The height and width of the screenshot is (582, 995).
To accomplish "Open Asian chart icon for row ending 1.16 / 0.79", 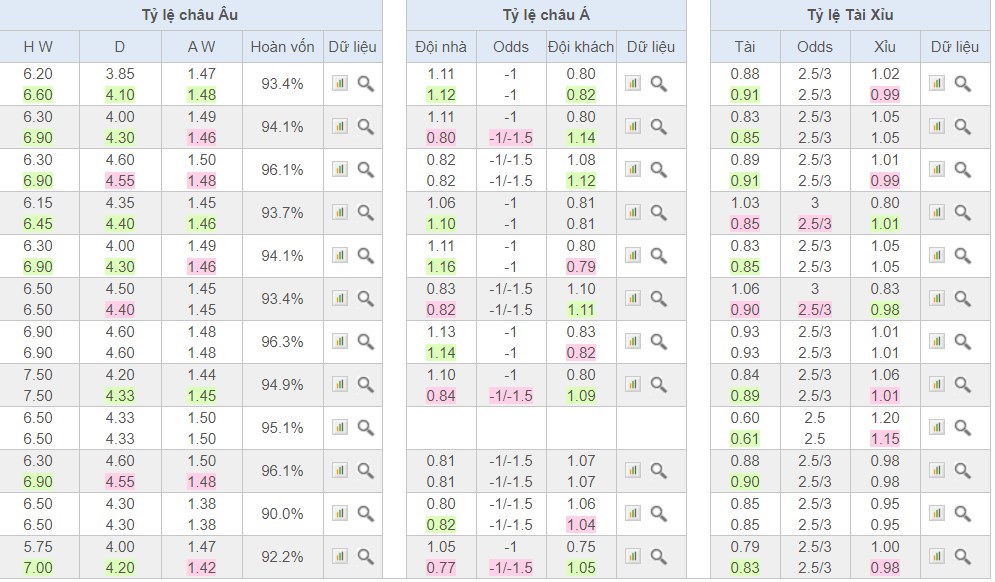I will point(633,255).
